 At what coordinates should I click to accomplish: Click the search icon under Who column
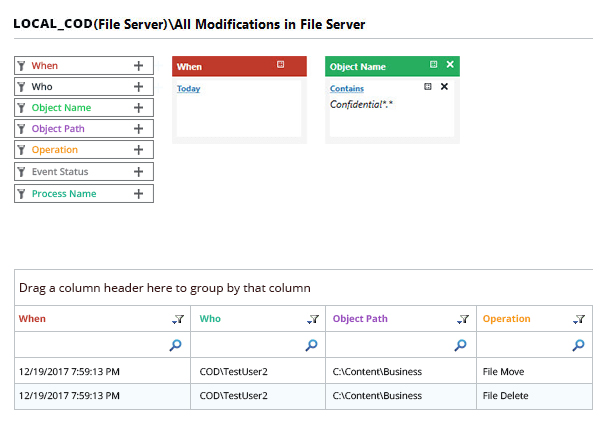click(x=311, y=345)
